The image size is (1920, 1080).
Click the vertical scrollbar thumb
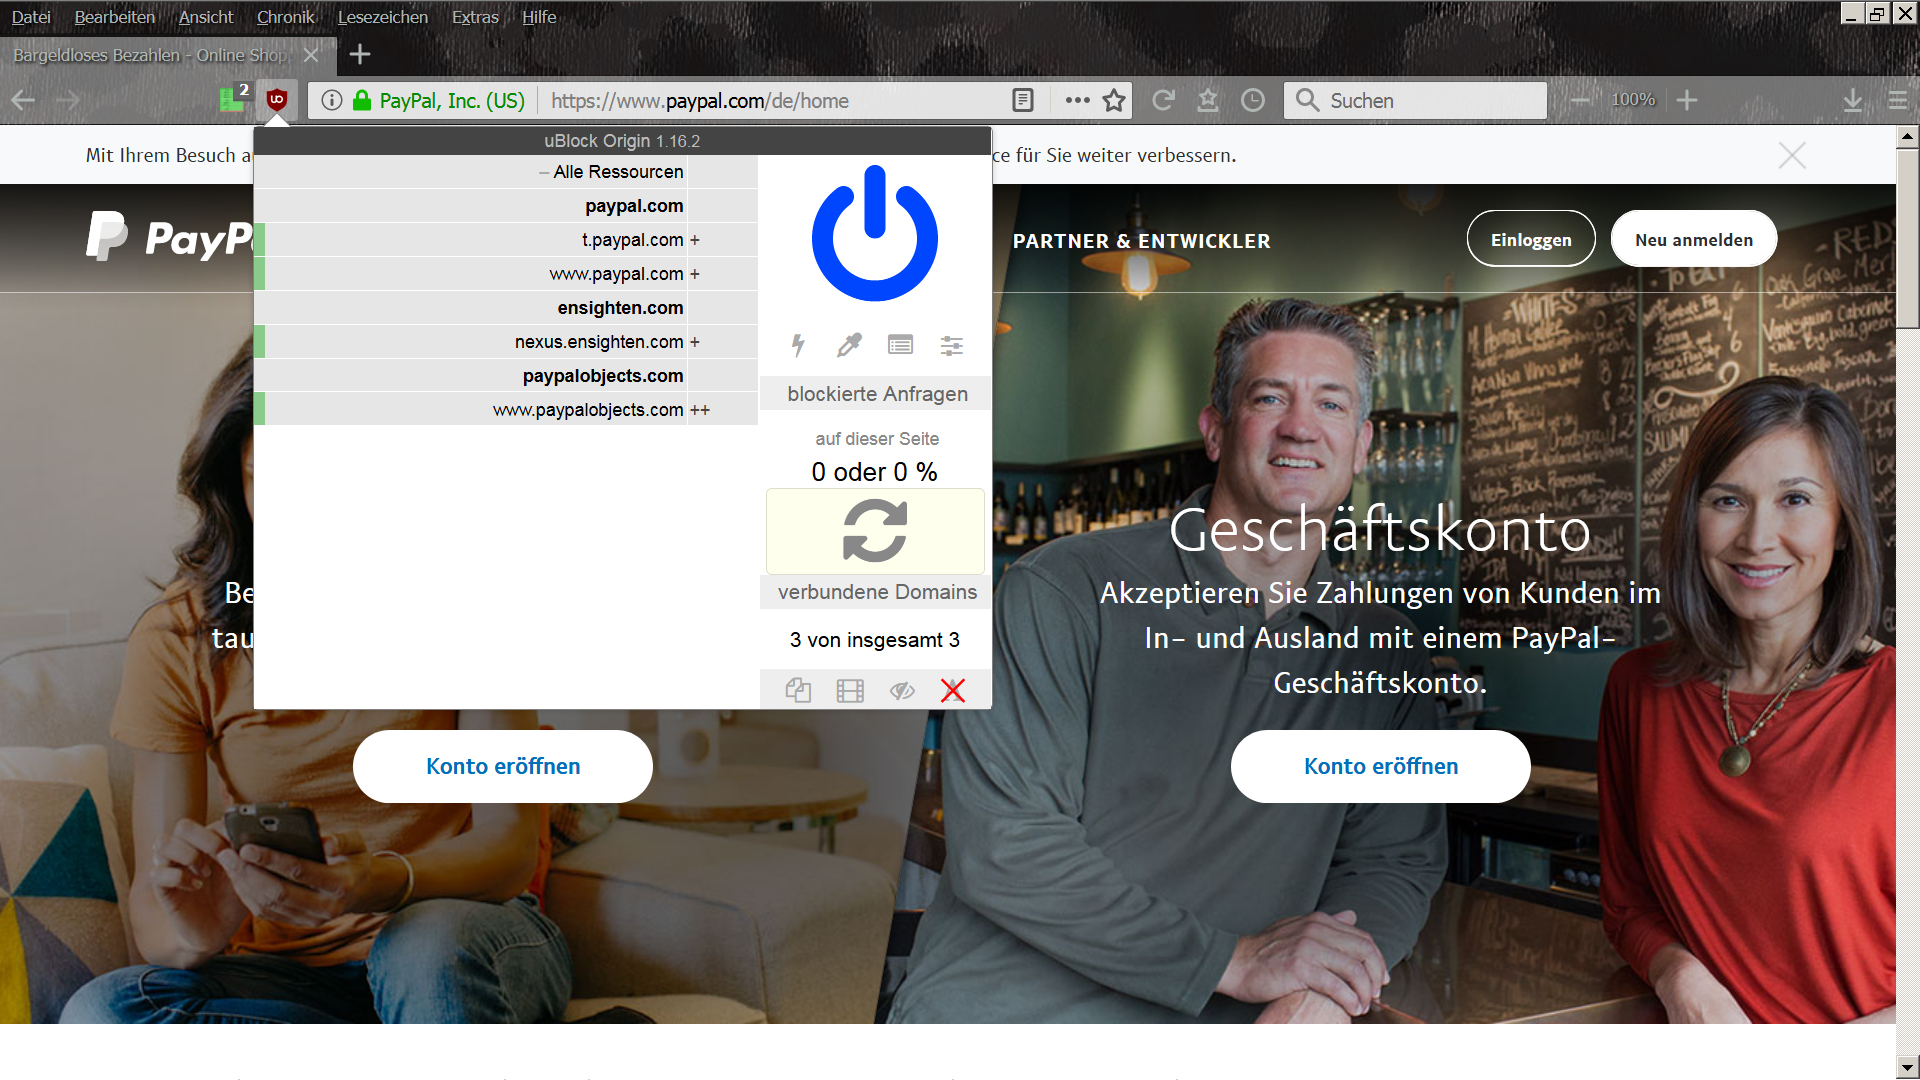pos(1908,238)
